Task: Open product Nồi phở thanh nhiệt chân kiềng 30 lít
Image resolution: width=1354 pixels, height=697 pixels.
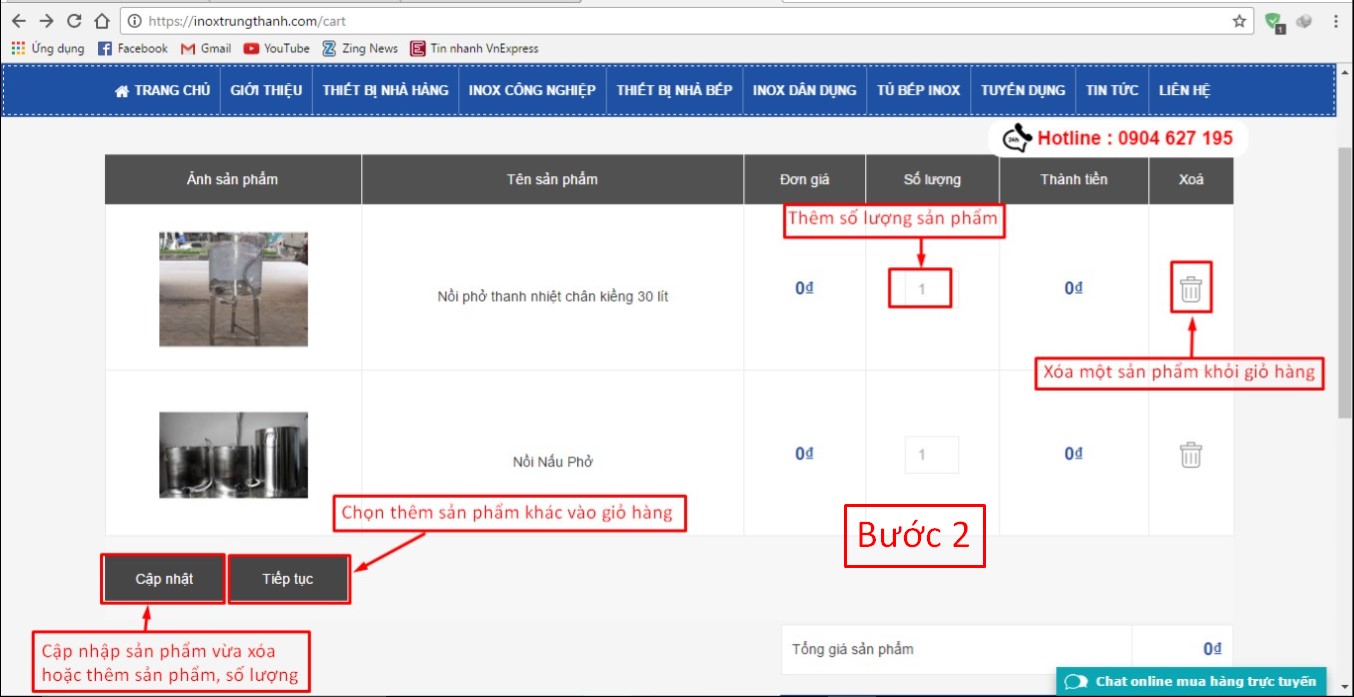Action: (x=553, y=297)
